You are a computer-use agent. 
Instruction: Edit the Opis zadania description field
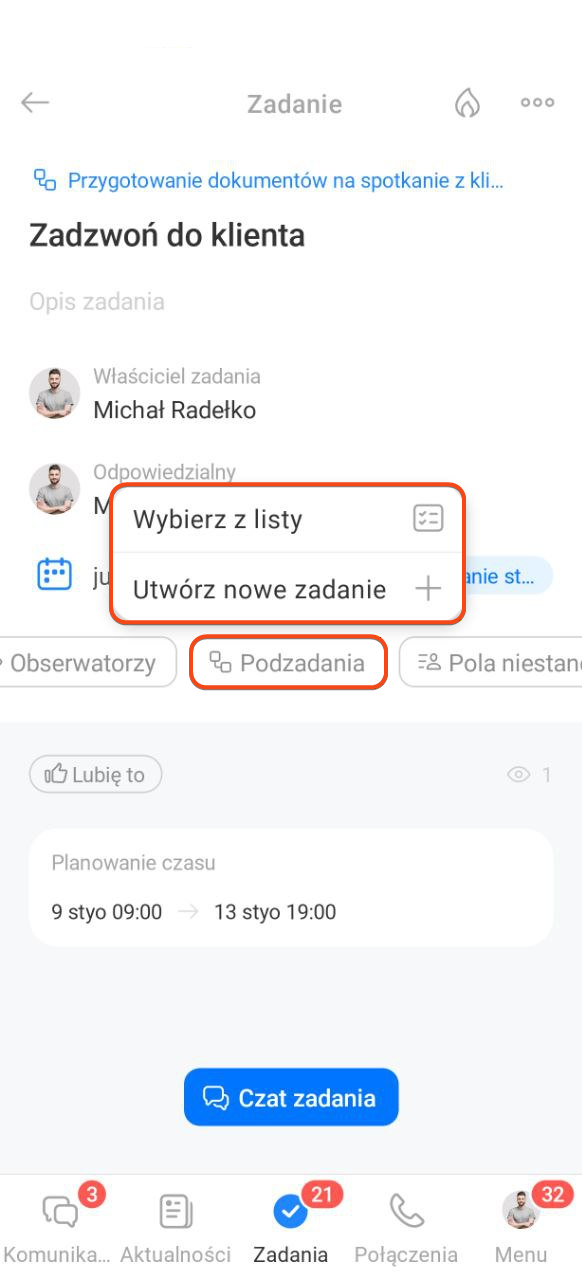[97, 302]
